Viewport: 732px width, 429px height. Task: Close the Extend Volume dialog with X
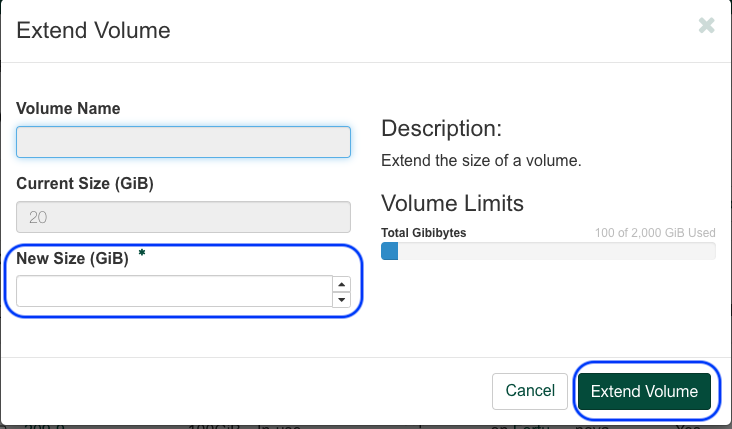(706, 26)
